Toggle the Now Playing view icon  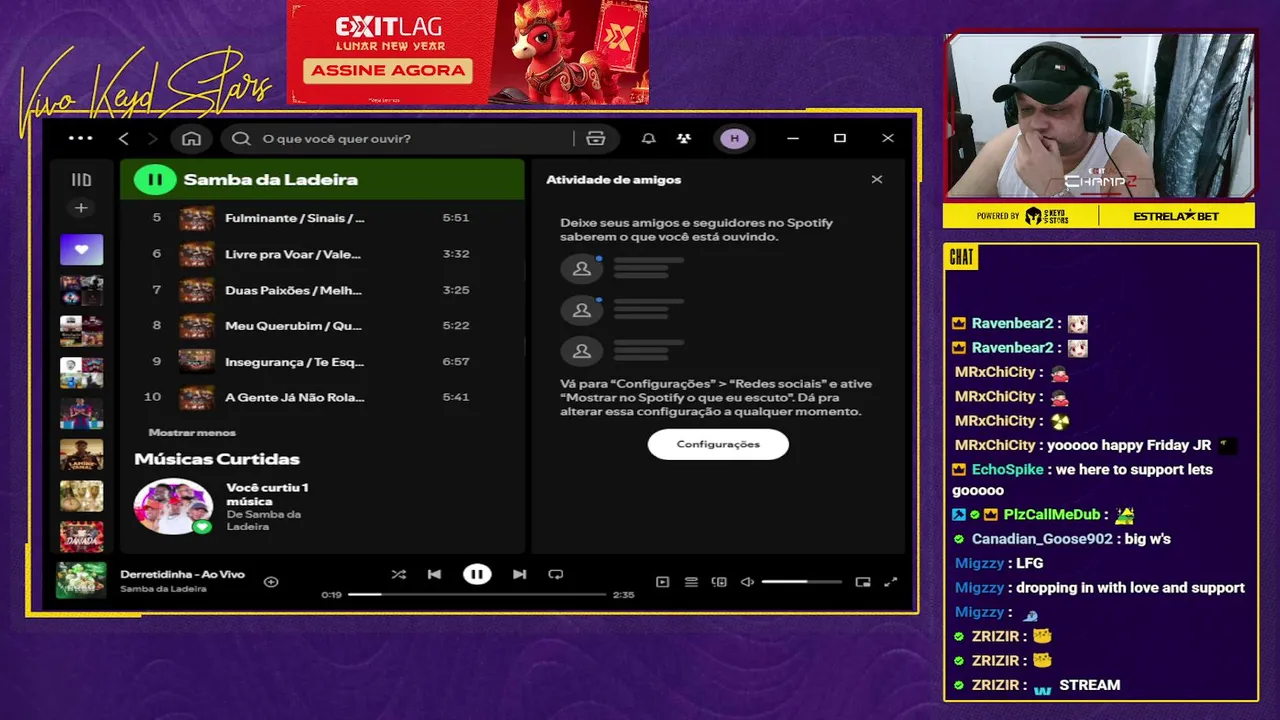662,582
